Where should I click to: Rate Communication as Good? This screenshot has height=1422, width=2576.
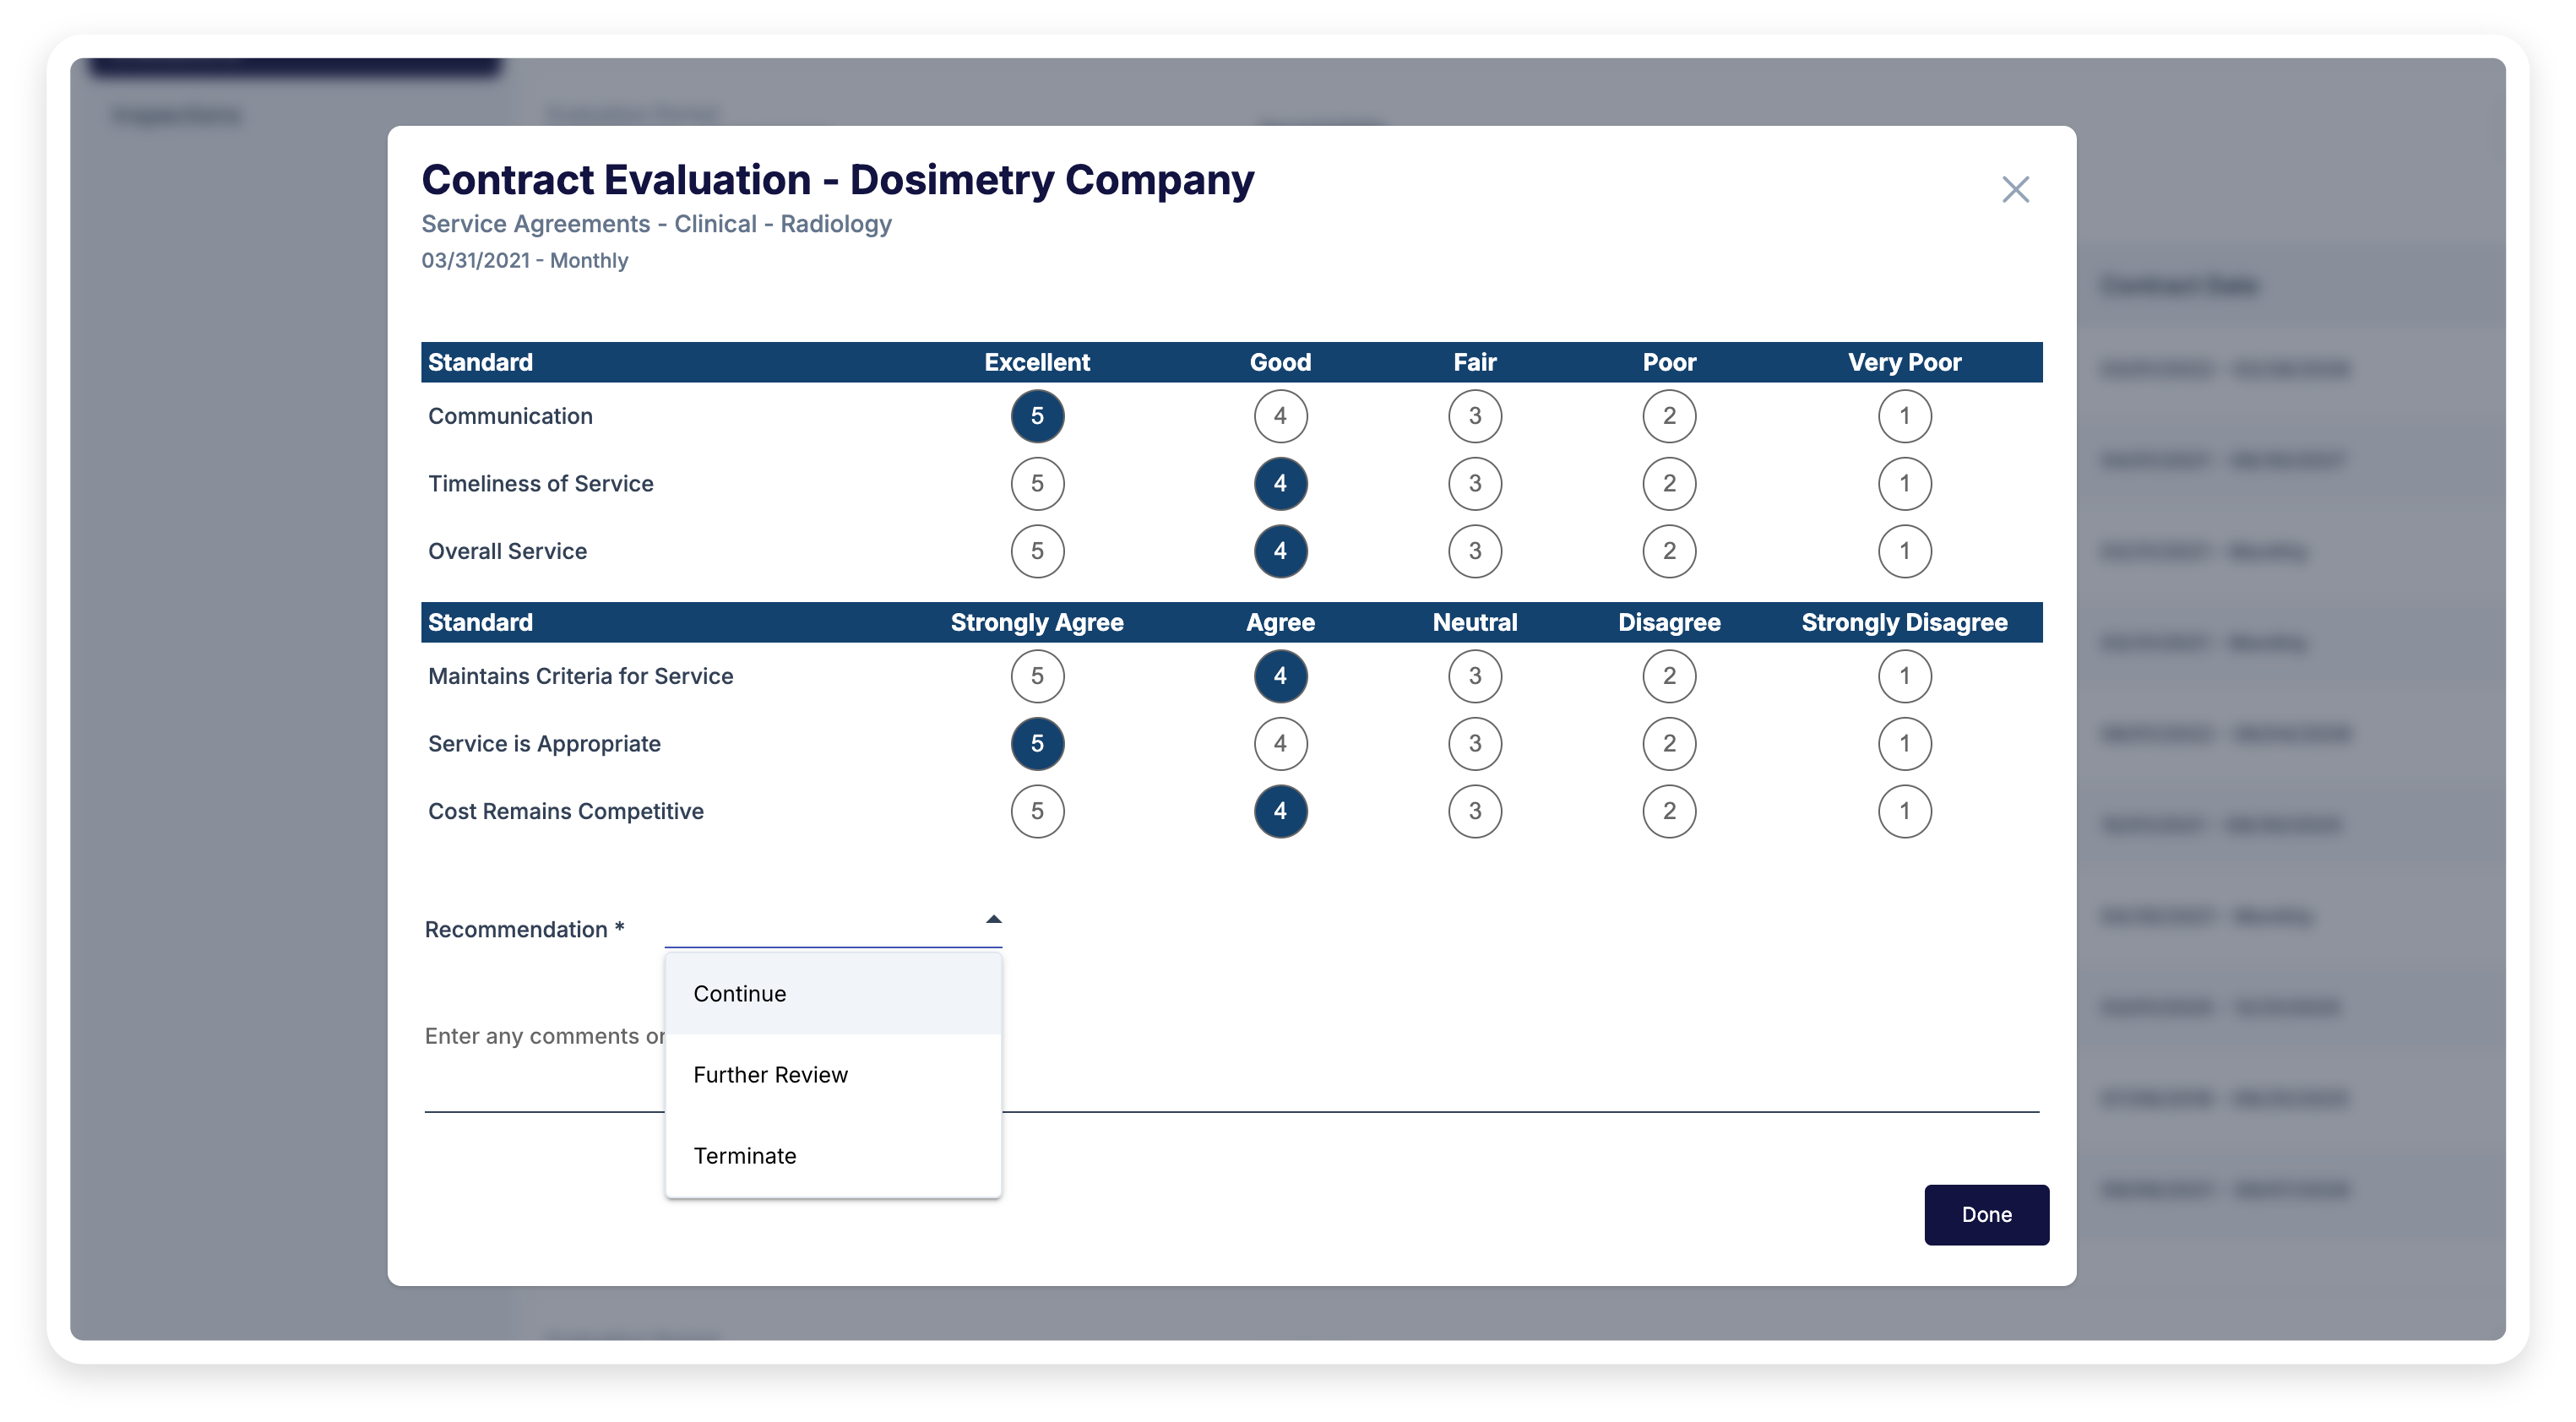(x=1280, y=416)
